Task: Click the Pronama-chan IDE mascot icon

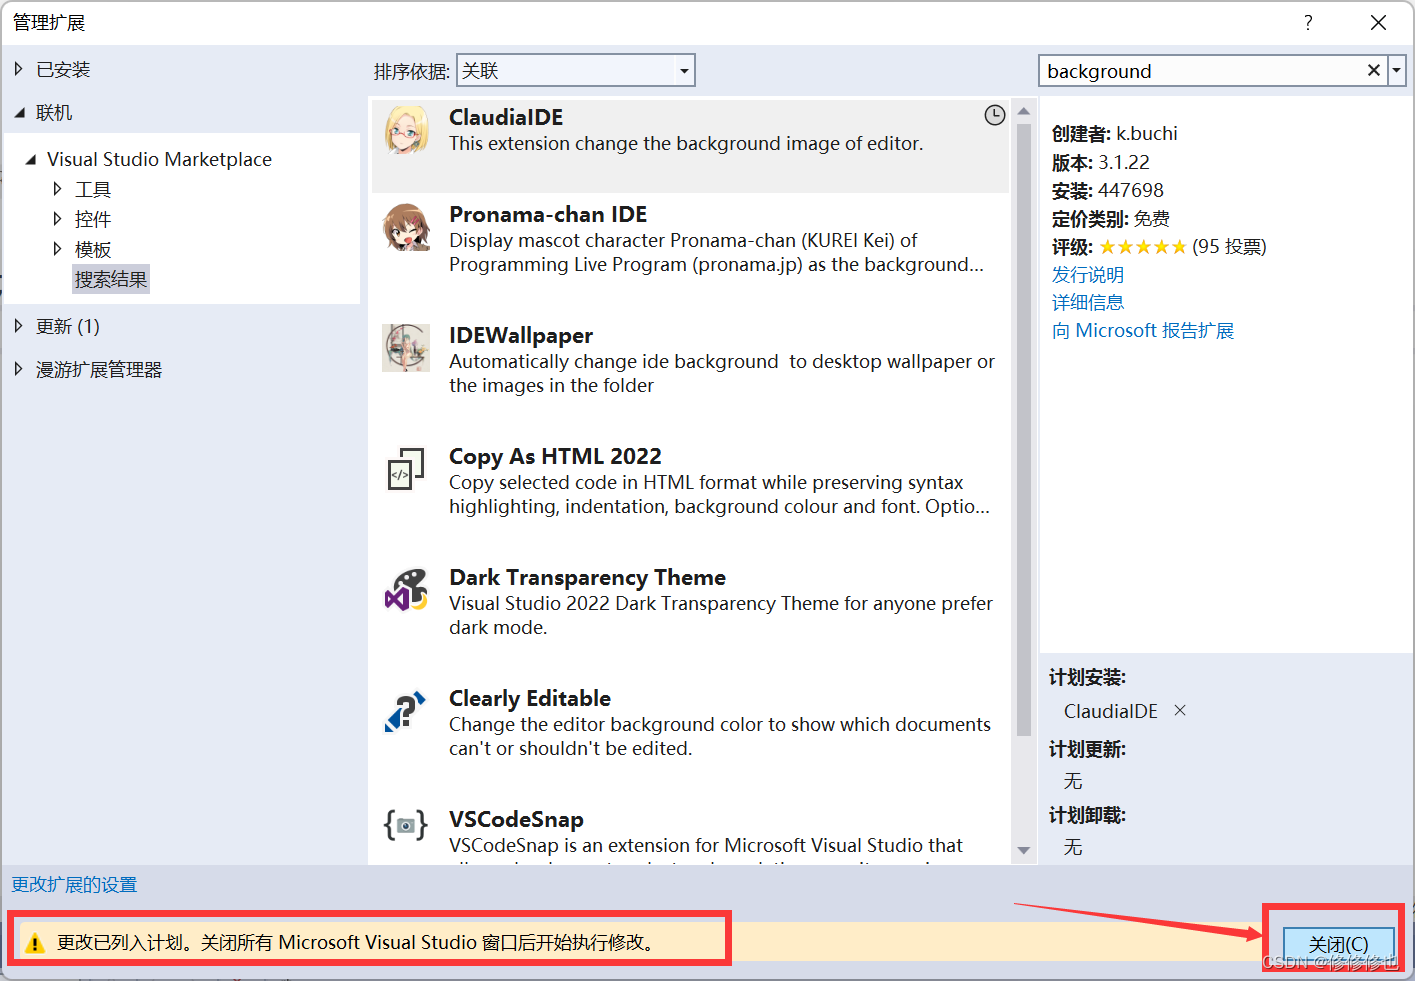Action: point(406,226)
